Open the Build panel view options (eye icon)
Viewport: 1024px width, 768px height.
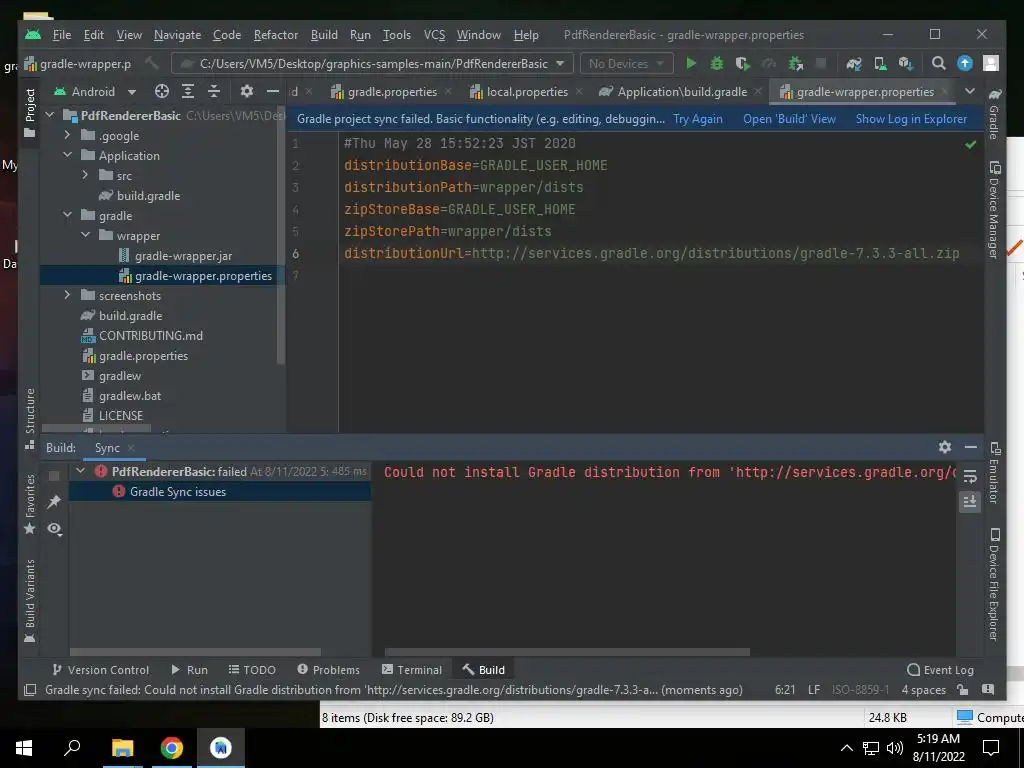point(54,528)
